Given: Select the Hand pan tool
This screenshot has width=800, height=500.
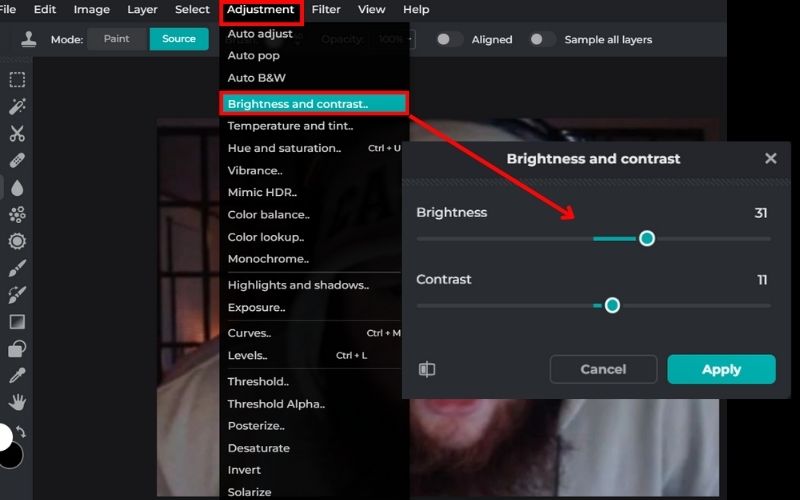Looking at the screenshot, I should point(17,403).
